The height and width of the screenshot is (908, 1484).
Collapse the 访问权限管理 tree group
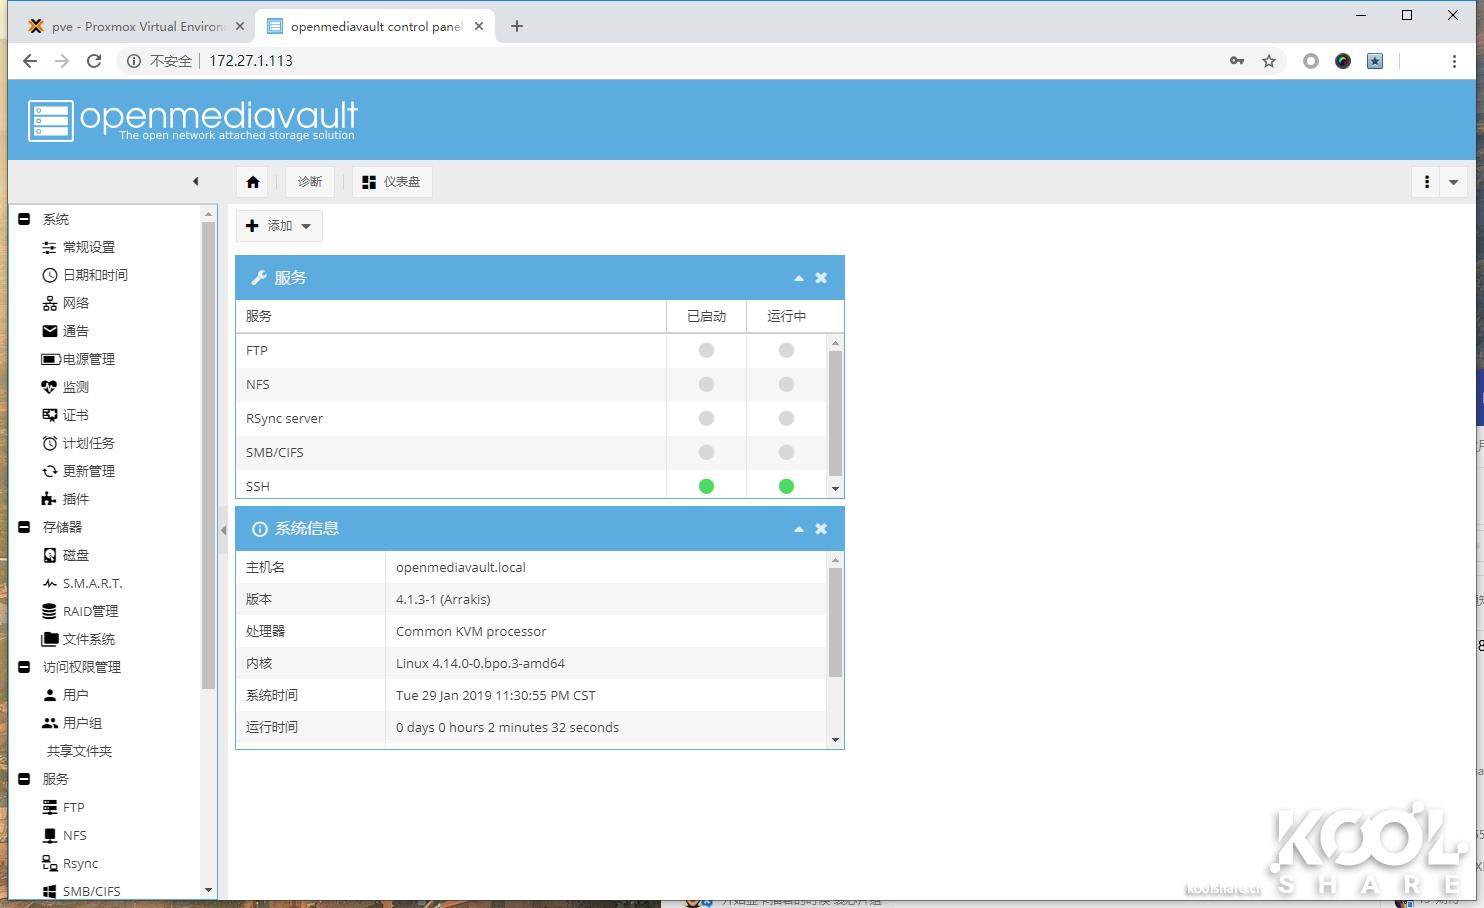pyautogui.click(x=24, y=667)
